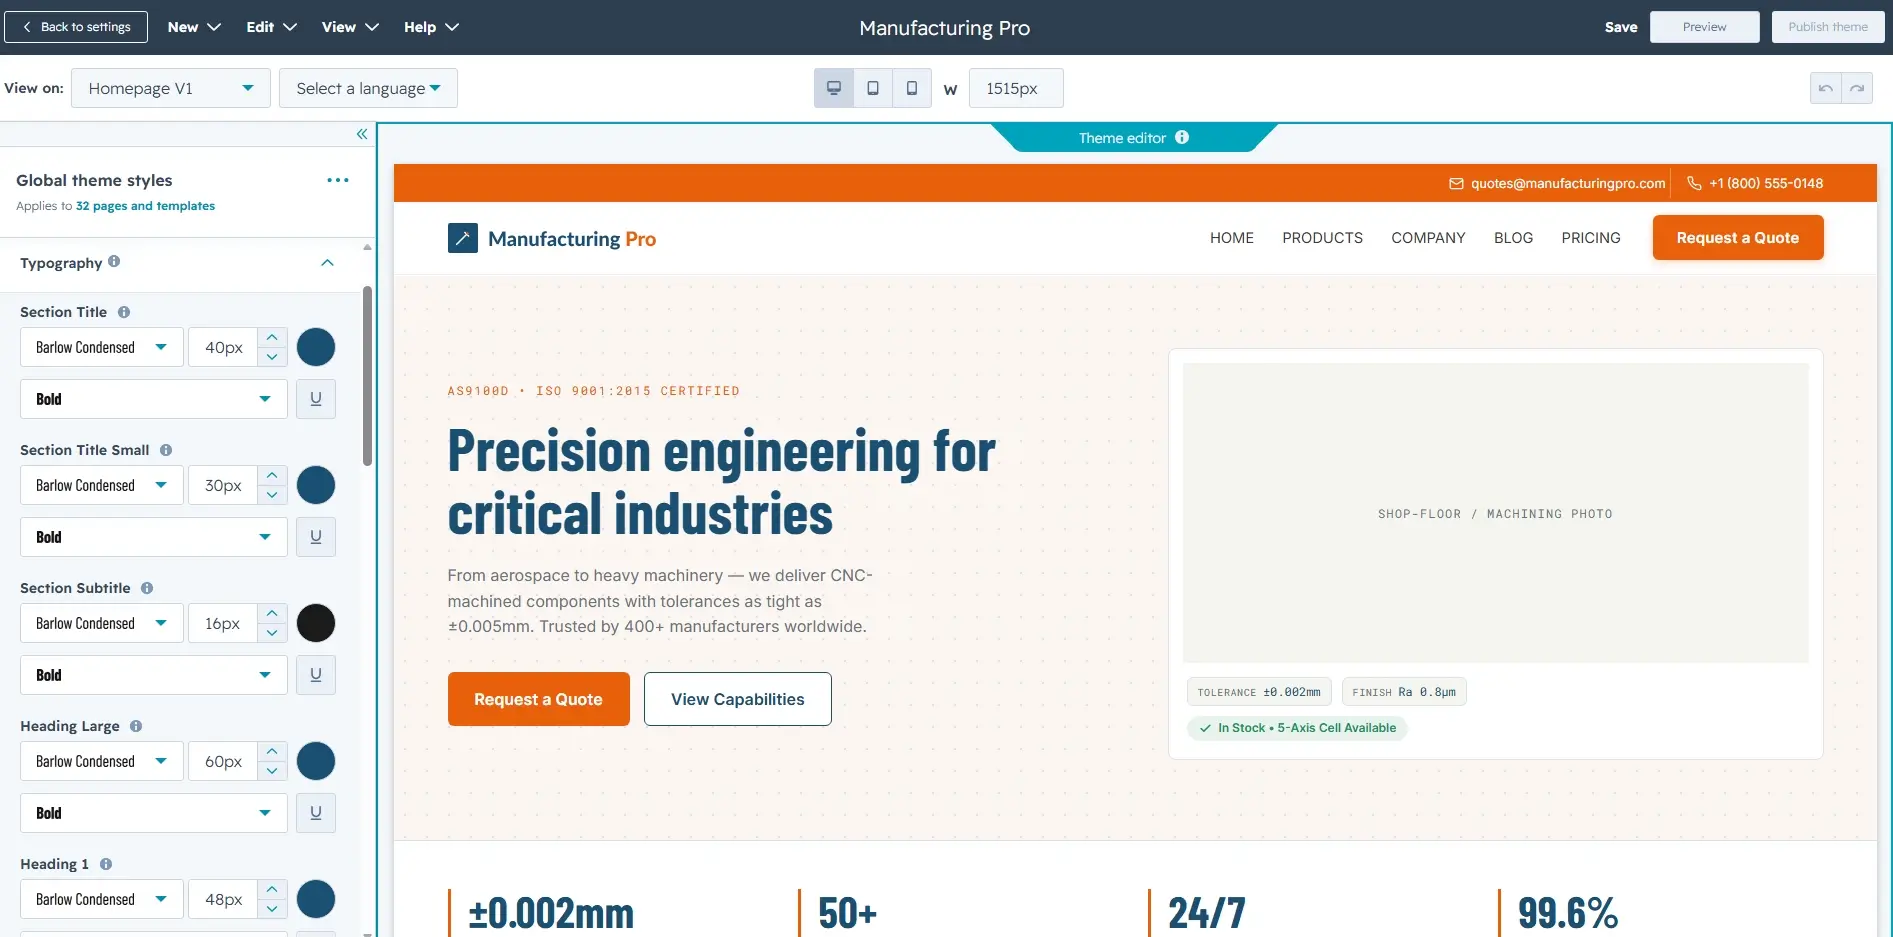Click the Section Title Small info icon
The height and width of the screenshot is (937, 1893).
coord(166,450)
